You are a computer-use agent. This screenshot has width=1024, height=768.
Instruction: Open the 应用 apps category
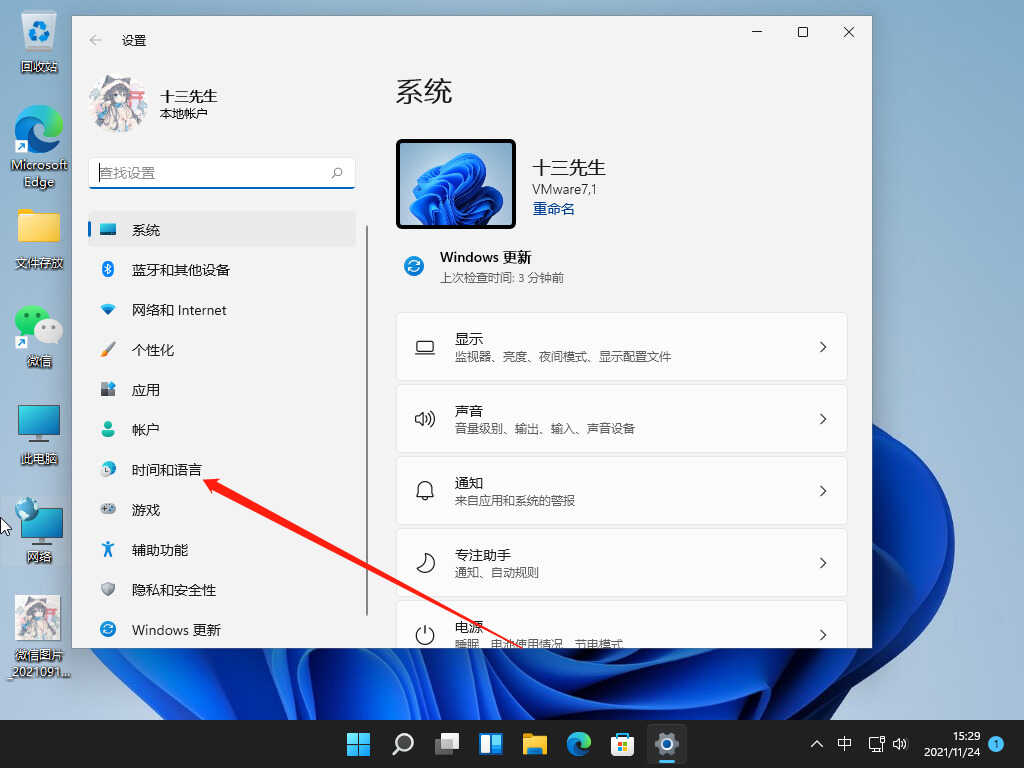[x=222, y=390]
